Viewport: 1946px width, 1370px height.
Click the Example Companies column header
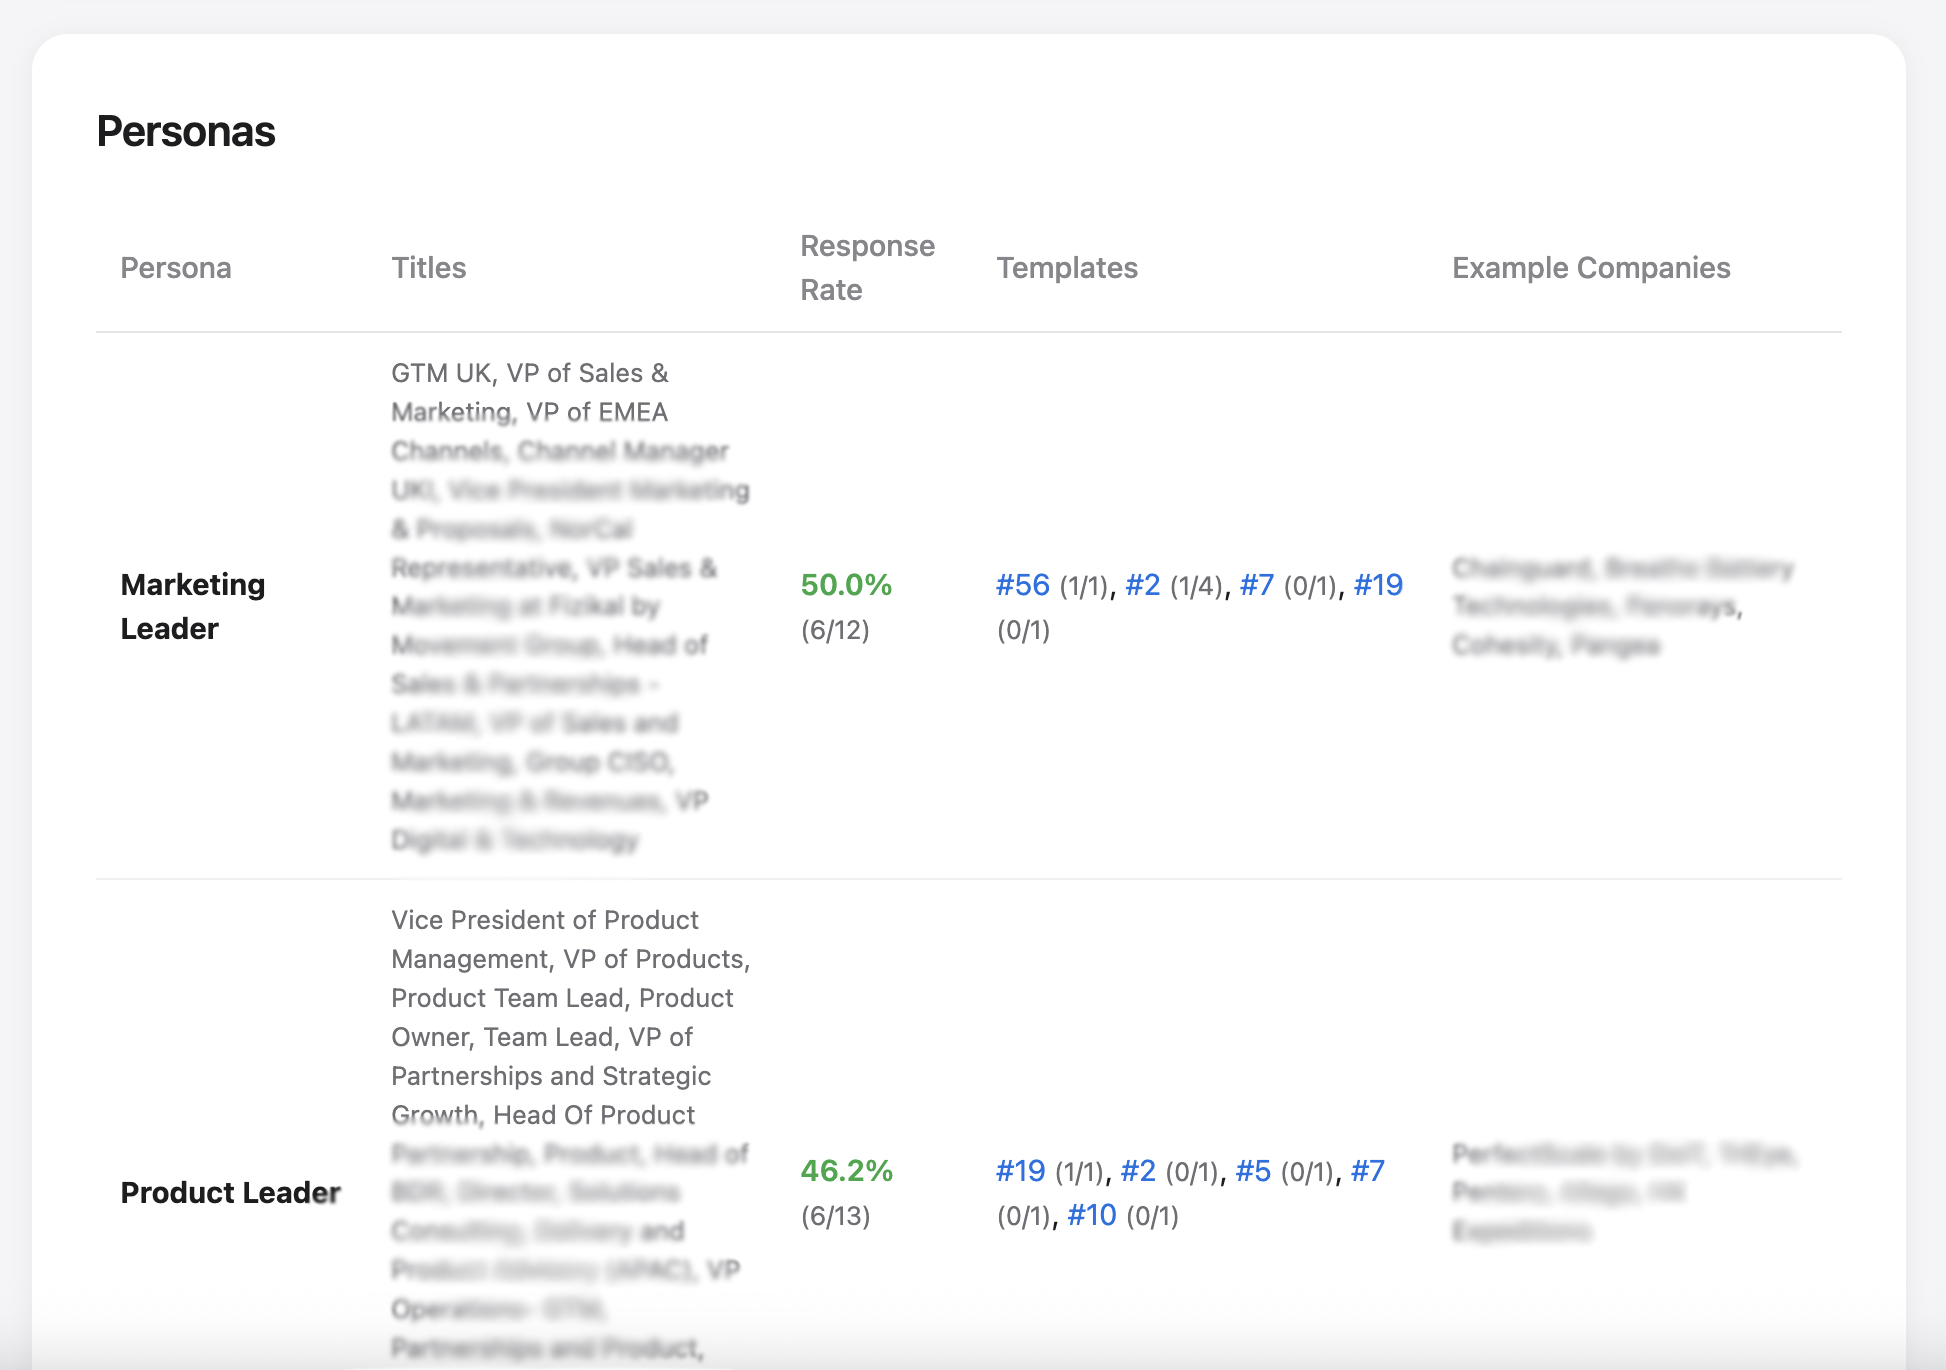pyautogui.click(x=1591, y=268)
